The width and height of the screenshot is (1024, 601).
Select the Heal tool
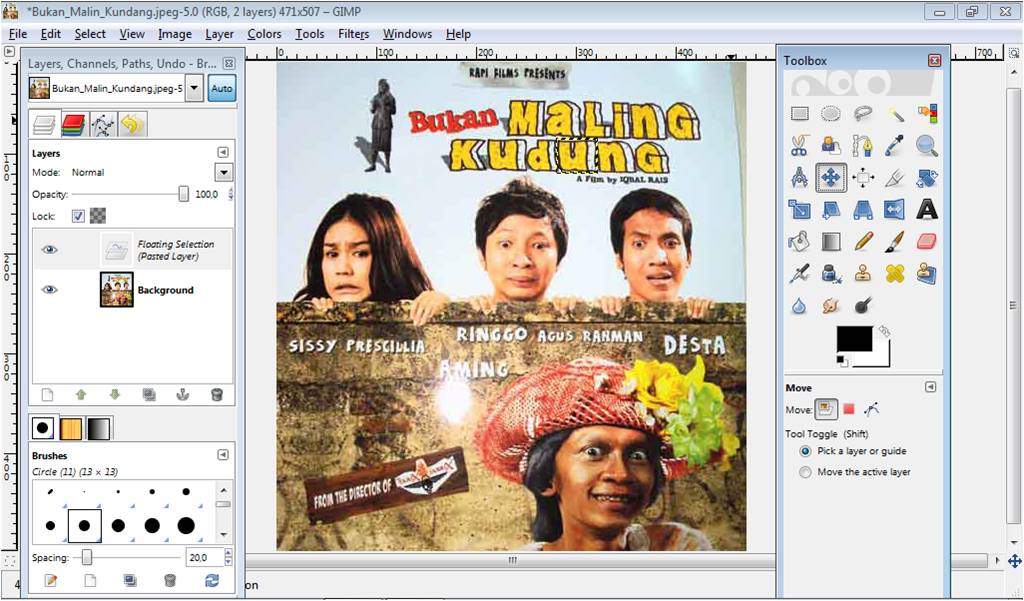pos(895,274)
